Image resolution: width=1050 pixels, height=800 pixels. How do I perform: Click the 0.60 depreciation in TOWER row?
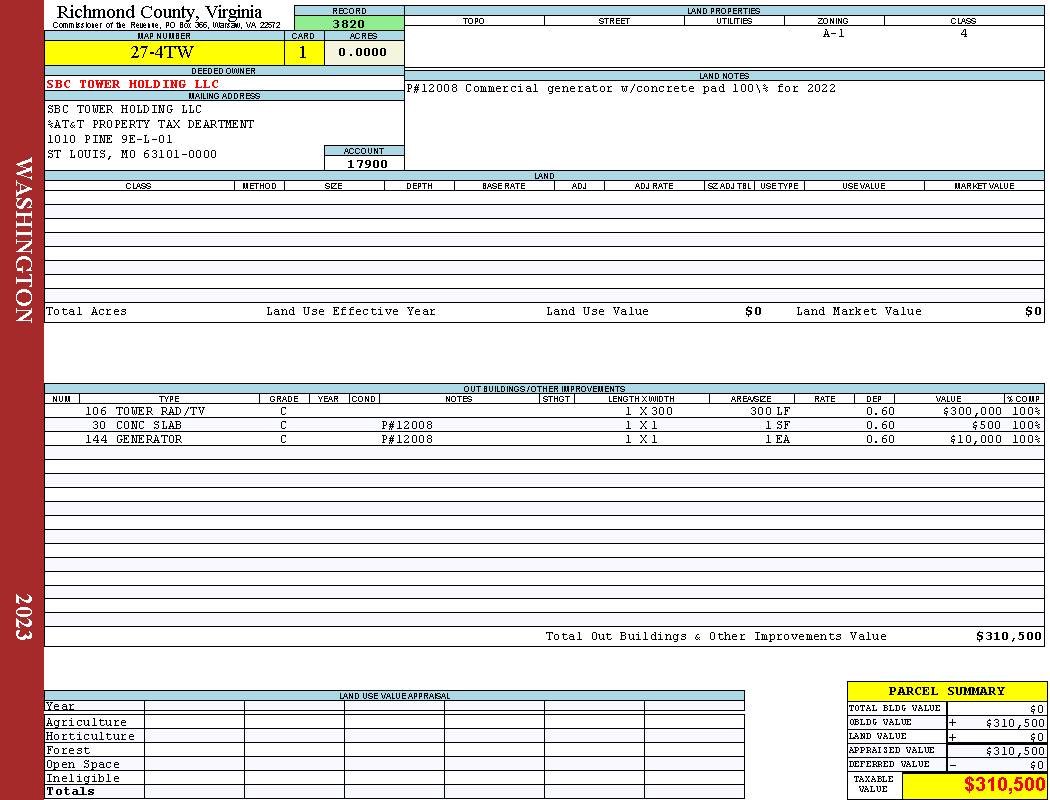pos(880,411)
